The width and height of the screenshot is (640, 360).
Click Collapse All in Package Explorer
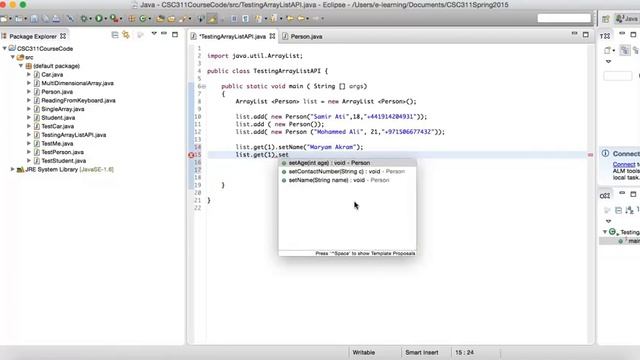click(115, 36)
